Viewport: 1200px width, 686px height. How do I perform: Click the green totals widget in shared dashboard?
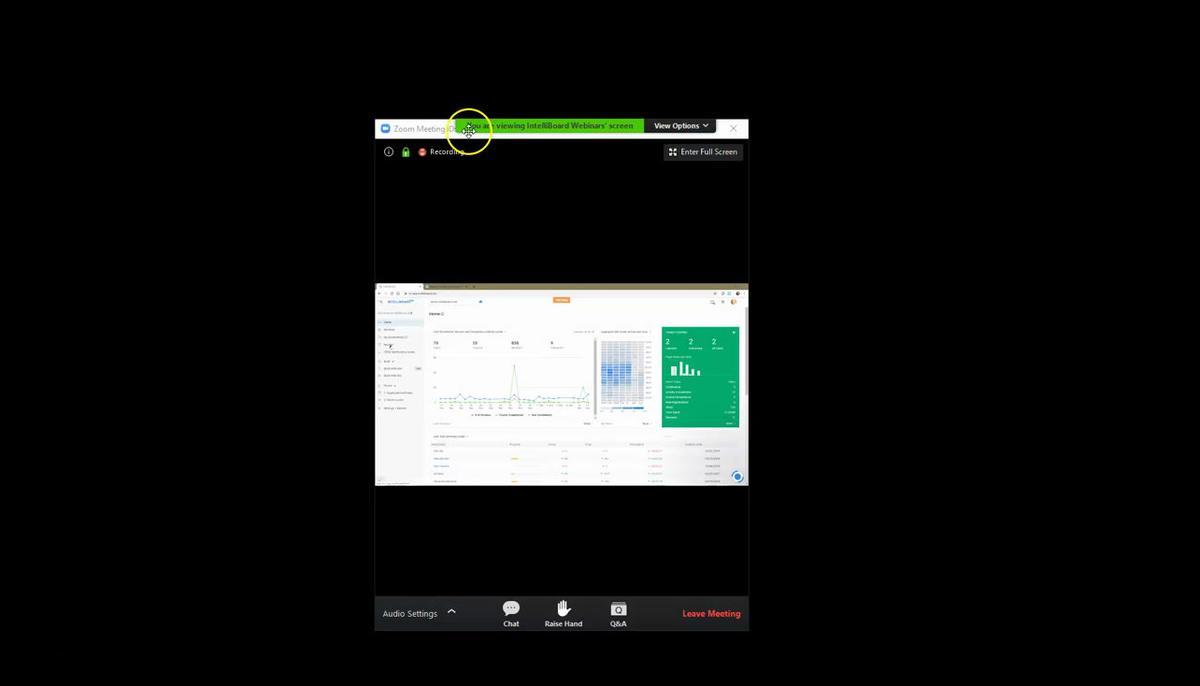click(x=700, y=377)
